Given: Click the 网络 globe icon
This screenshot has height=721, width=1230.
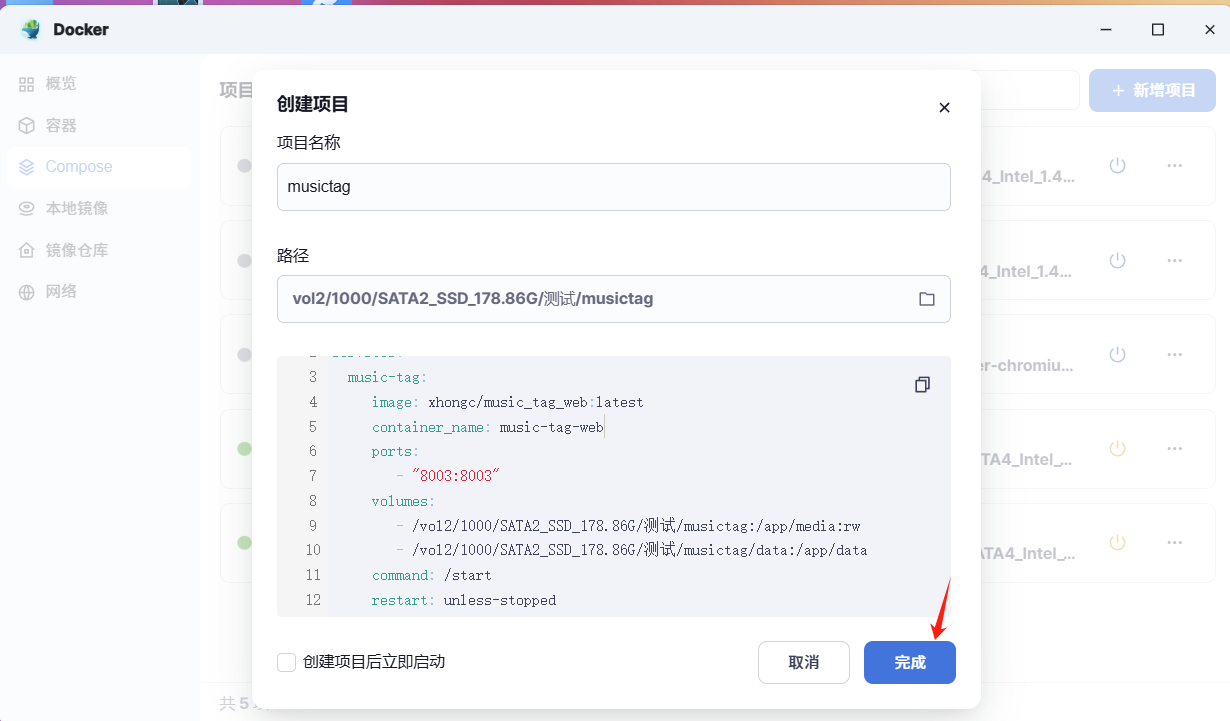Looking at the screenshot, I should pyautogui.click(x=27, y=292).
